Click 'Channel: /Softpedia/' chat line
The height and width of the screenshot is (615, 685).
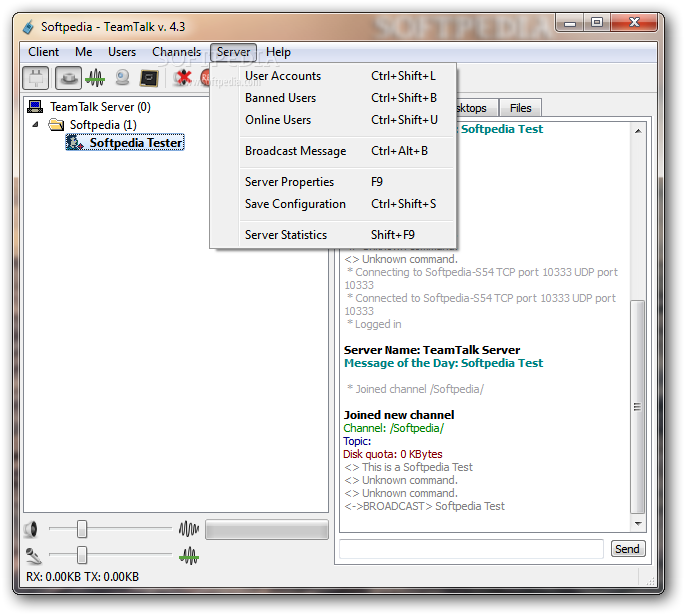tap(394, 428)
